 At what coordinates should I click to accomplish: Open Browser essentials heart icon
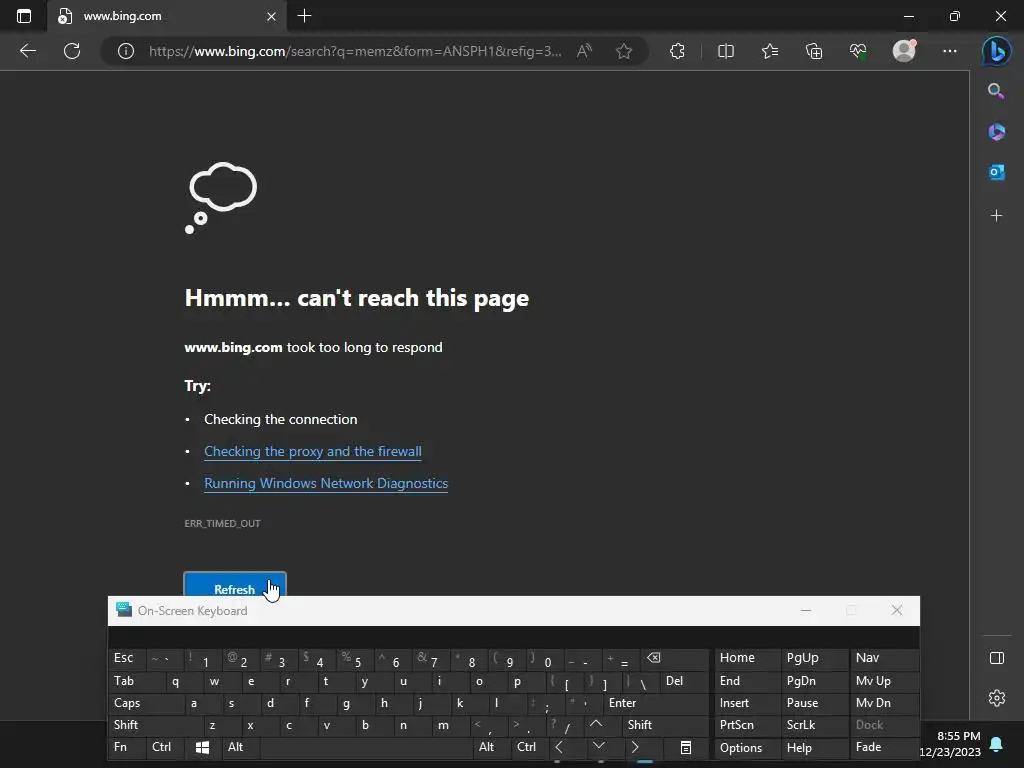point(858,51)
